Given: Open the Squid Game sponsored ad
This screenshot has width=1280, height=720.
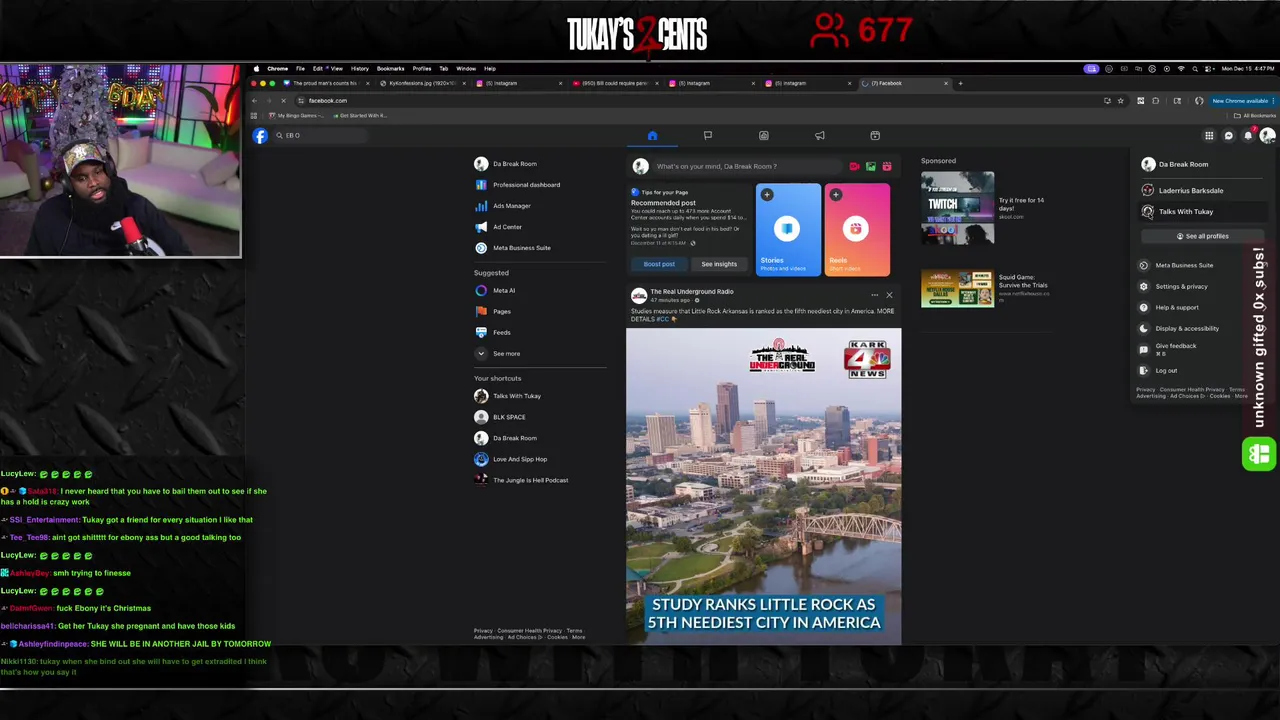Looking at the screenshot, I should pyautogui.click(x=984, y=288).
